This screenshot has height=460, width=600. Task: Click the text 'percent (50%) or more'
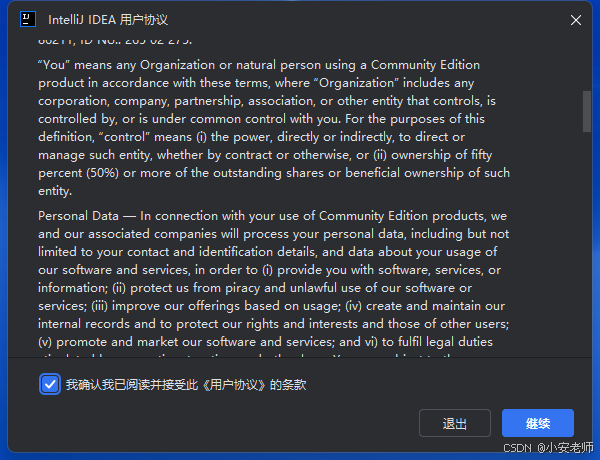pos(105,173)
